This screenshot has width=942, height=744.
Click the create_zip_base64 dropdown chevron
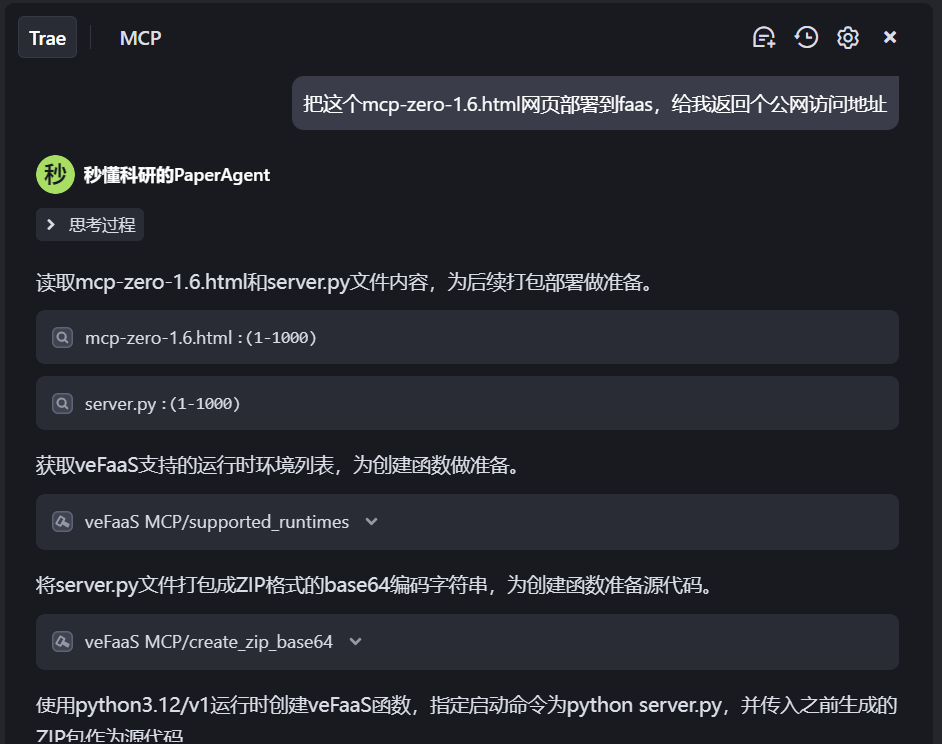pyautogui.click(x=355, y=642)
